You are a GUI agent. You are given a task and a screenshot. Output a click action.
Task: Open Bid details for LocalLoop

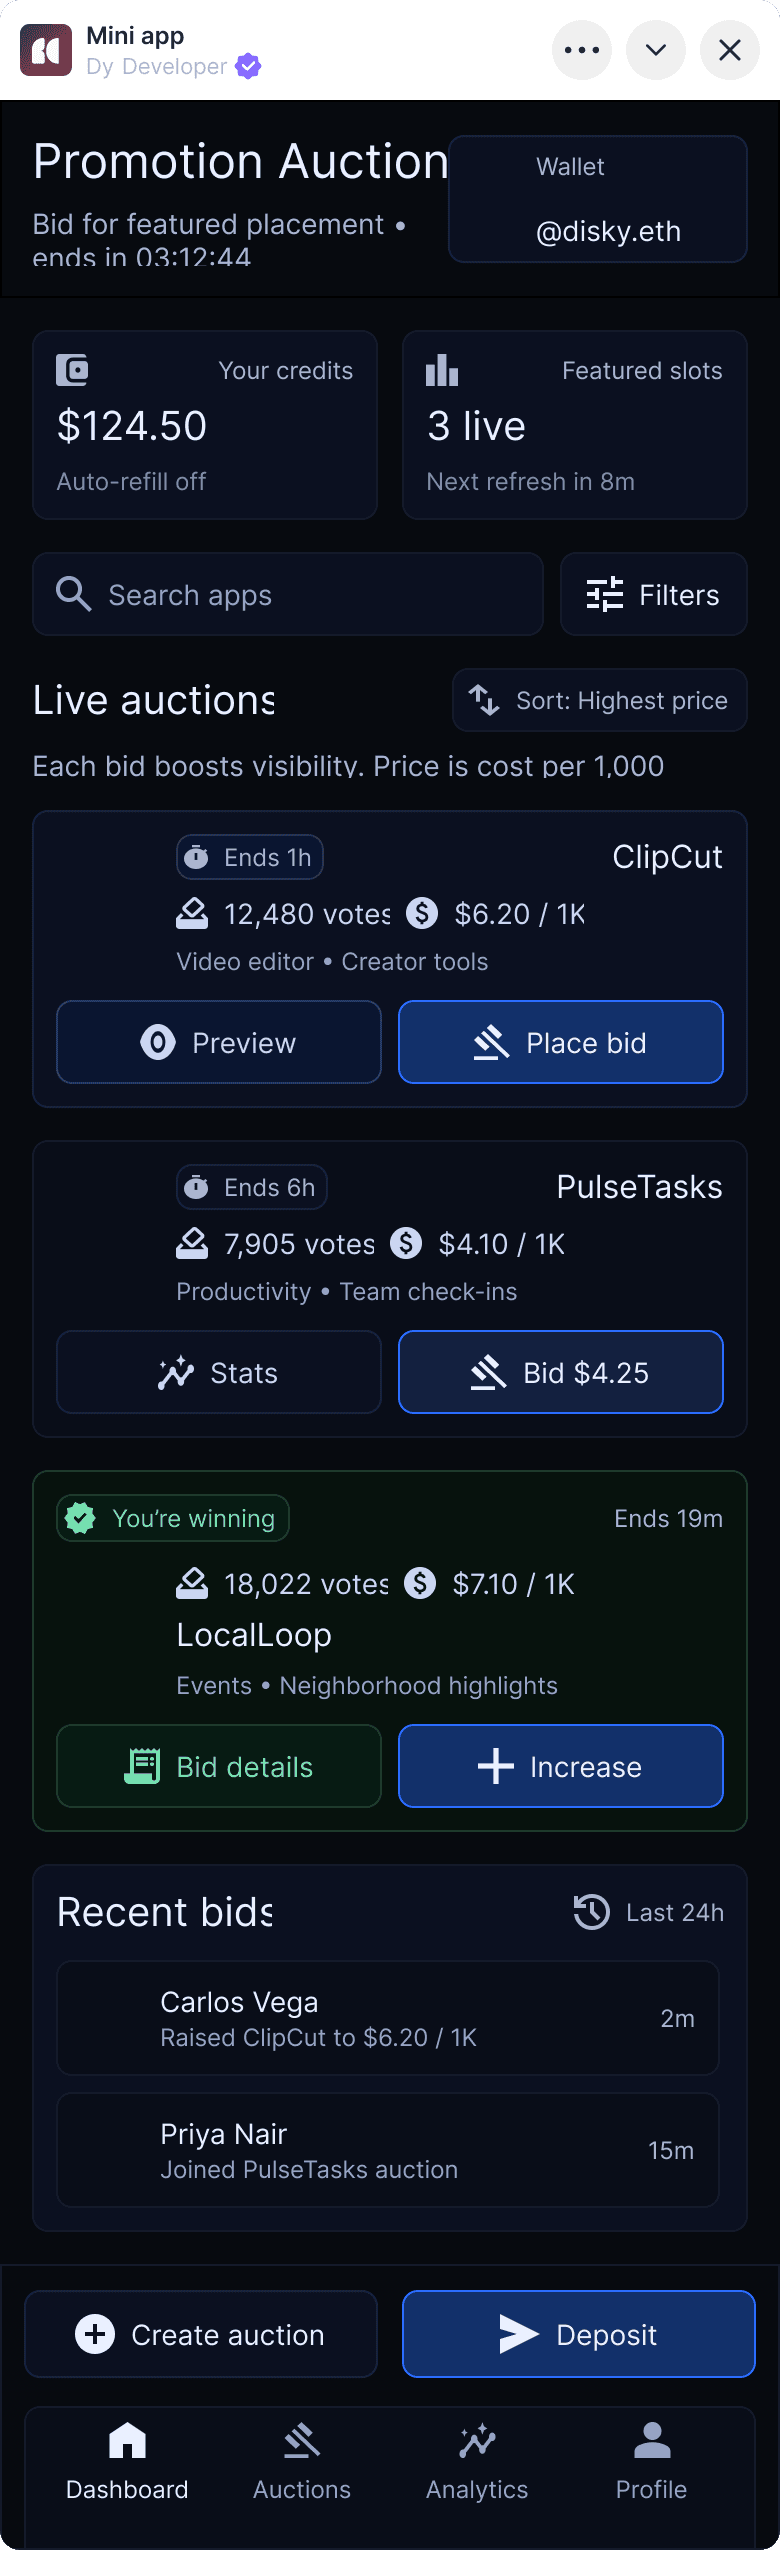coord(218,1766)
